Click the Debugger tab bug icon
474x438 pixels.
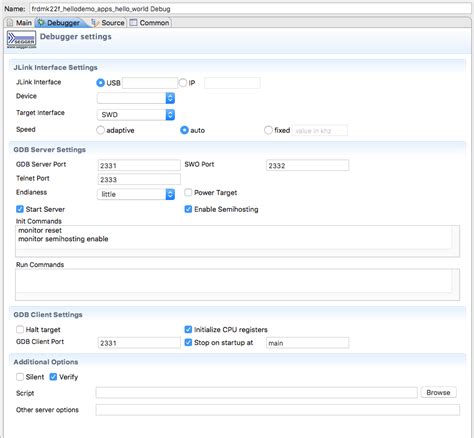[41, 23]
